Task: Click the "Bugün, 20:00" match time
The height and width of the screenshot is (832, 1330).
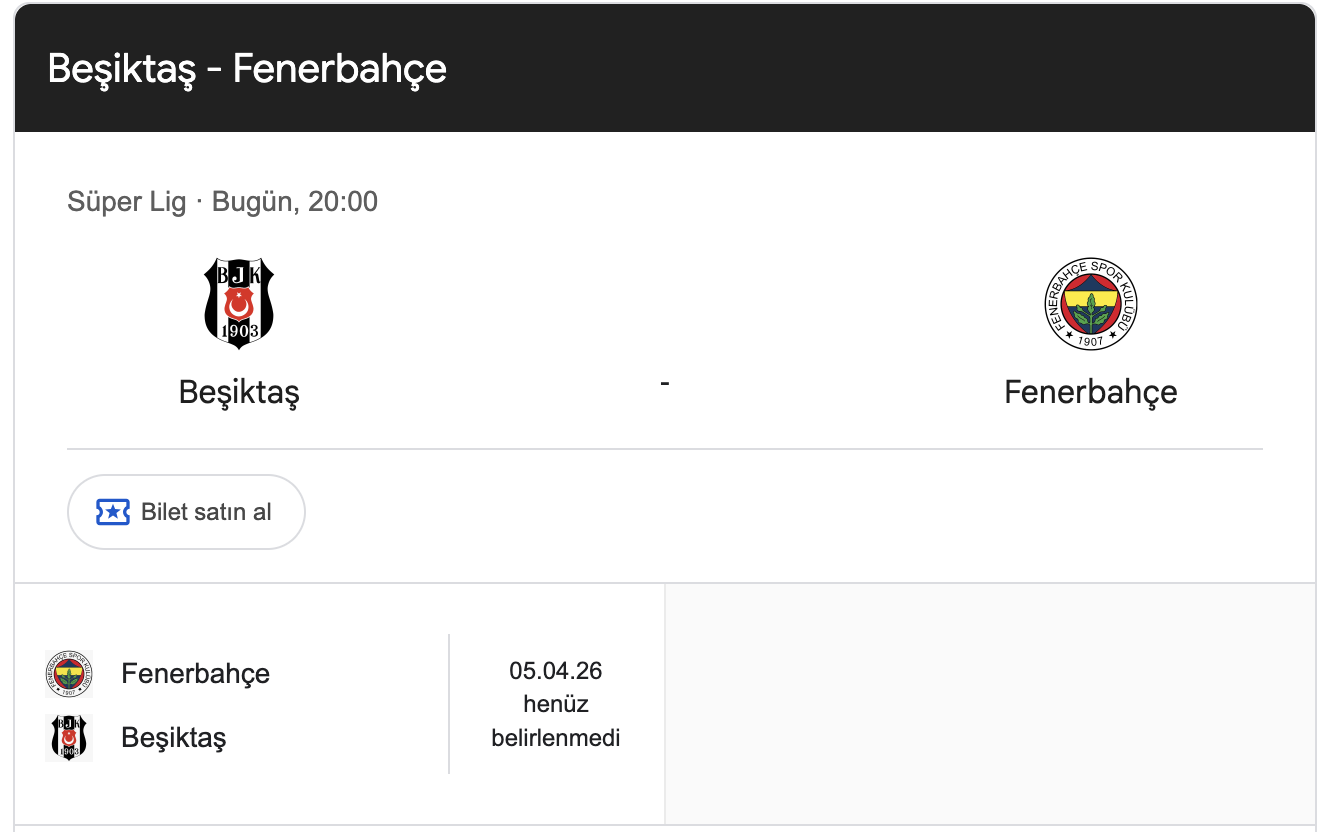Action: click(x=295, y=202)
